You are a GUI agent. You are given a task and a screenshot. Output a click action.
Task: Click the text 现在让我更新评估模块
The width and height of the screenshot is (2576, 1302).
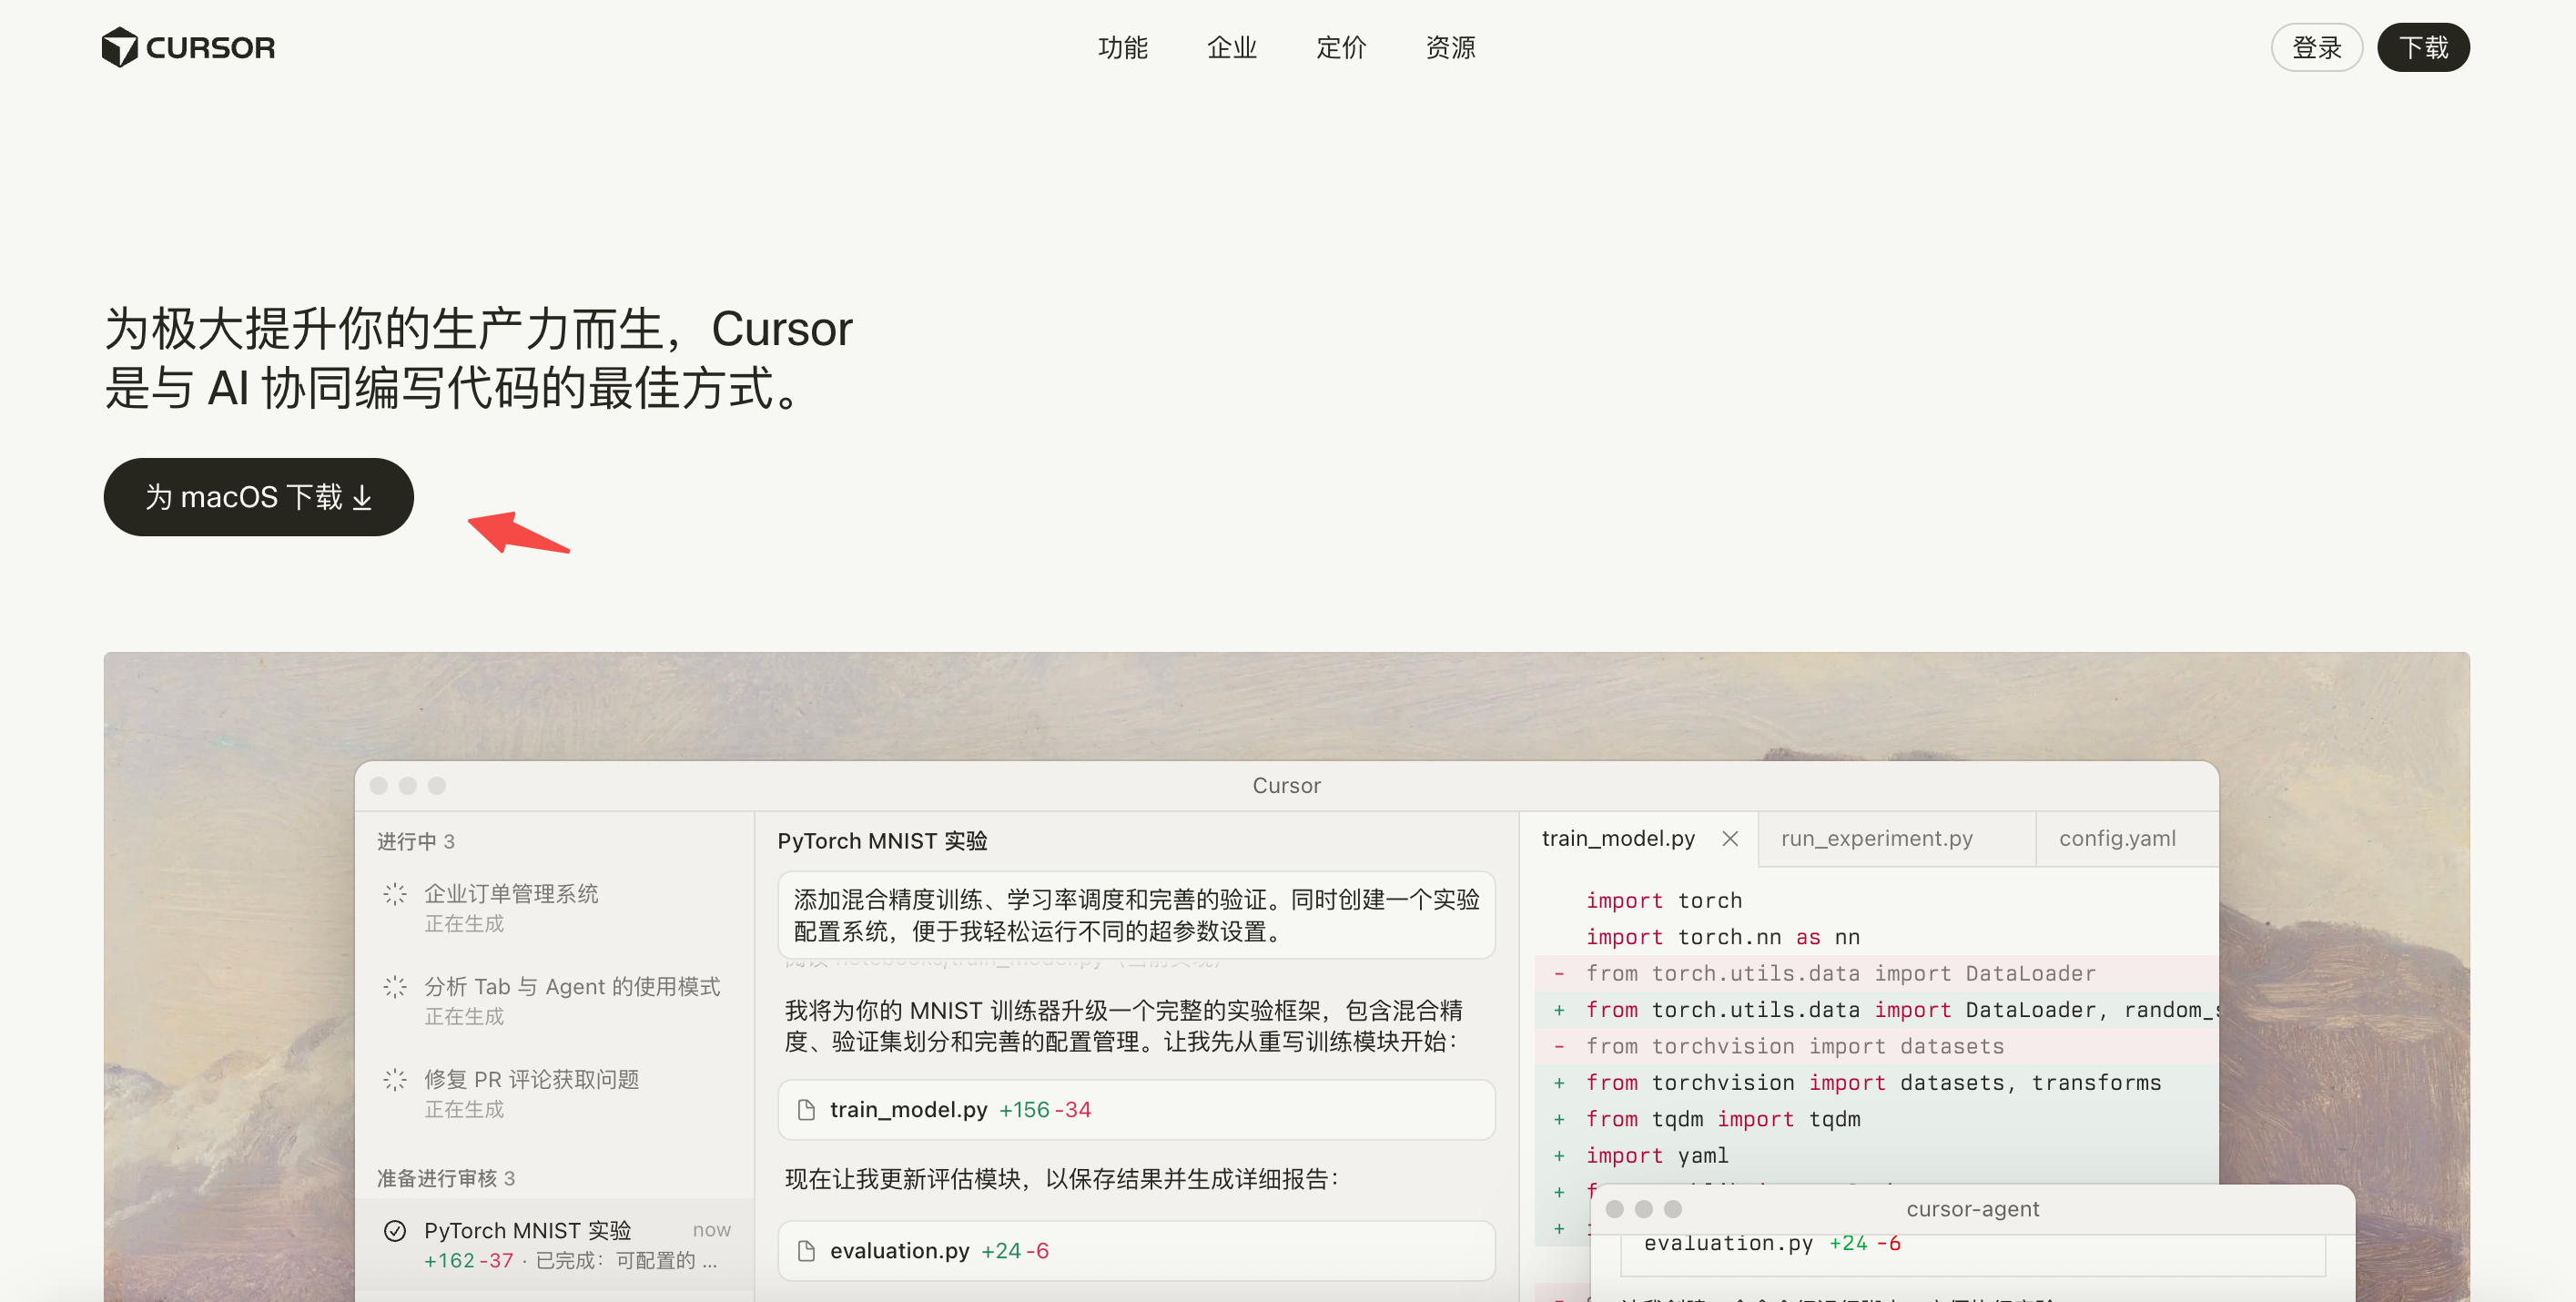point(1061,1180)
